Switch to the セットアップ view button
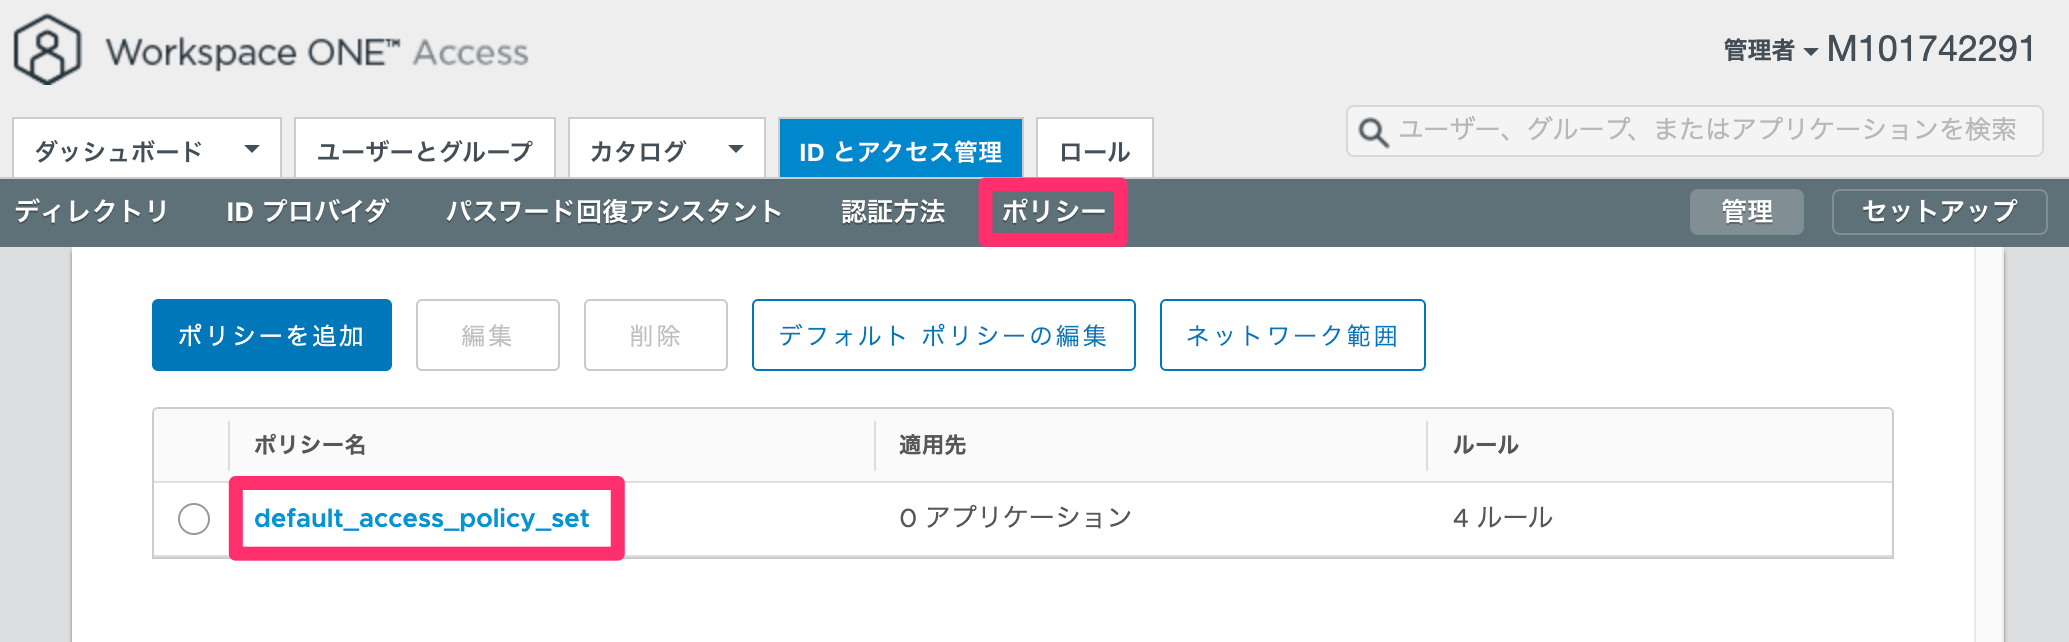Screen dimensions: 2069x642 tap(1940, 211)
